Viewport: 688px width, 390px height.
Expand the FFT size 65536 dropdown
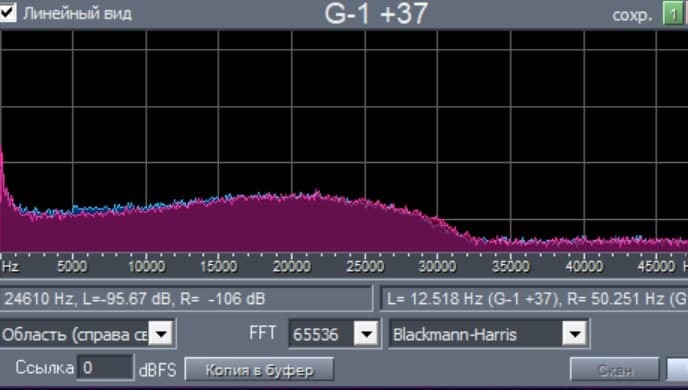pyautogui.click(x=366, y=335)
